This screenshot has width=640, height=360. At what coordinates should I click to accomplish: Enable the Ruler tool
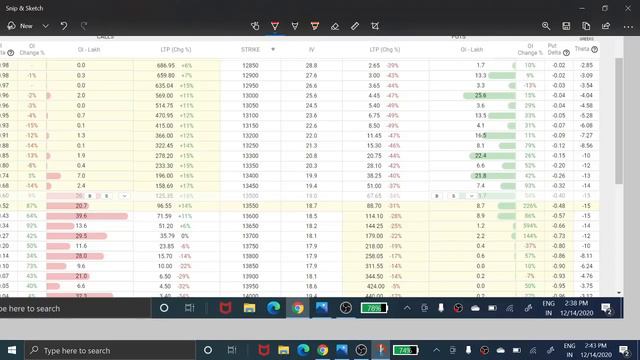pos(355,26)
